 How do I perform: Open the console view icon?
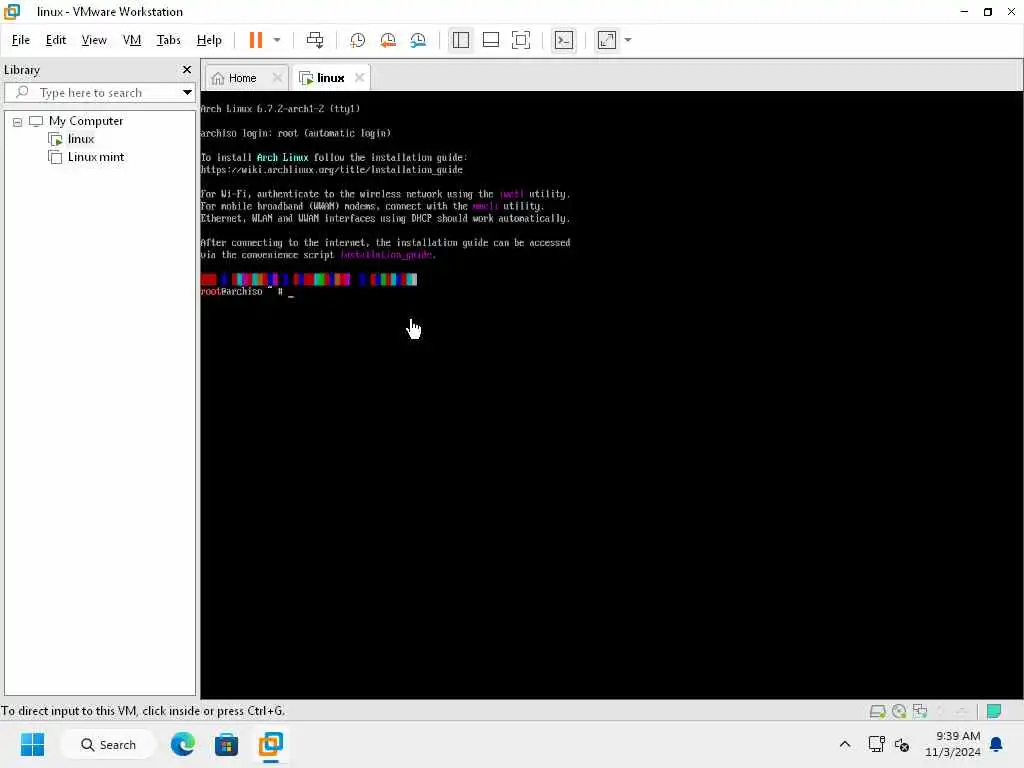564,40
